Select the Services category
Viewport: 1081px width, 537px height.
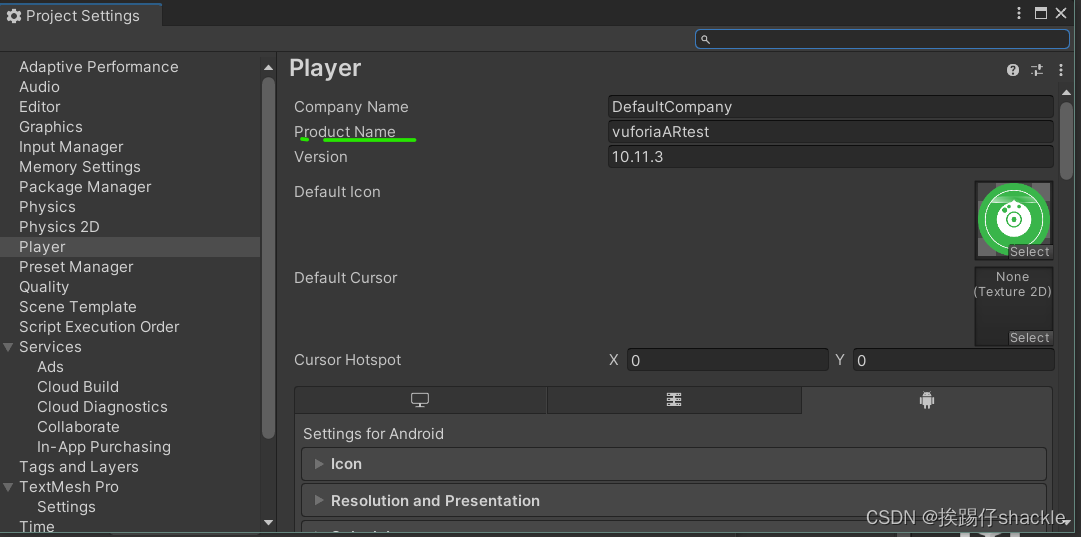[50, 347]
